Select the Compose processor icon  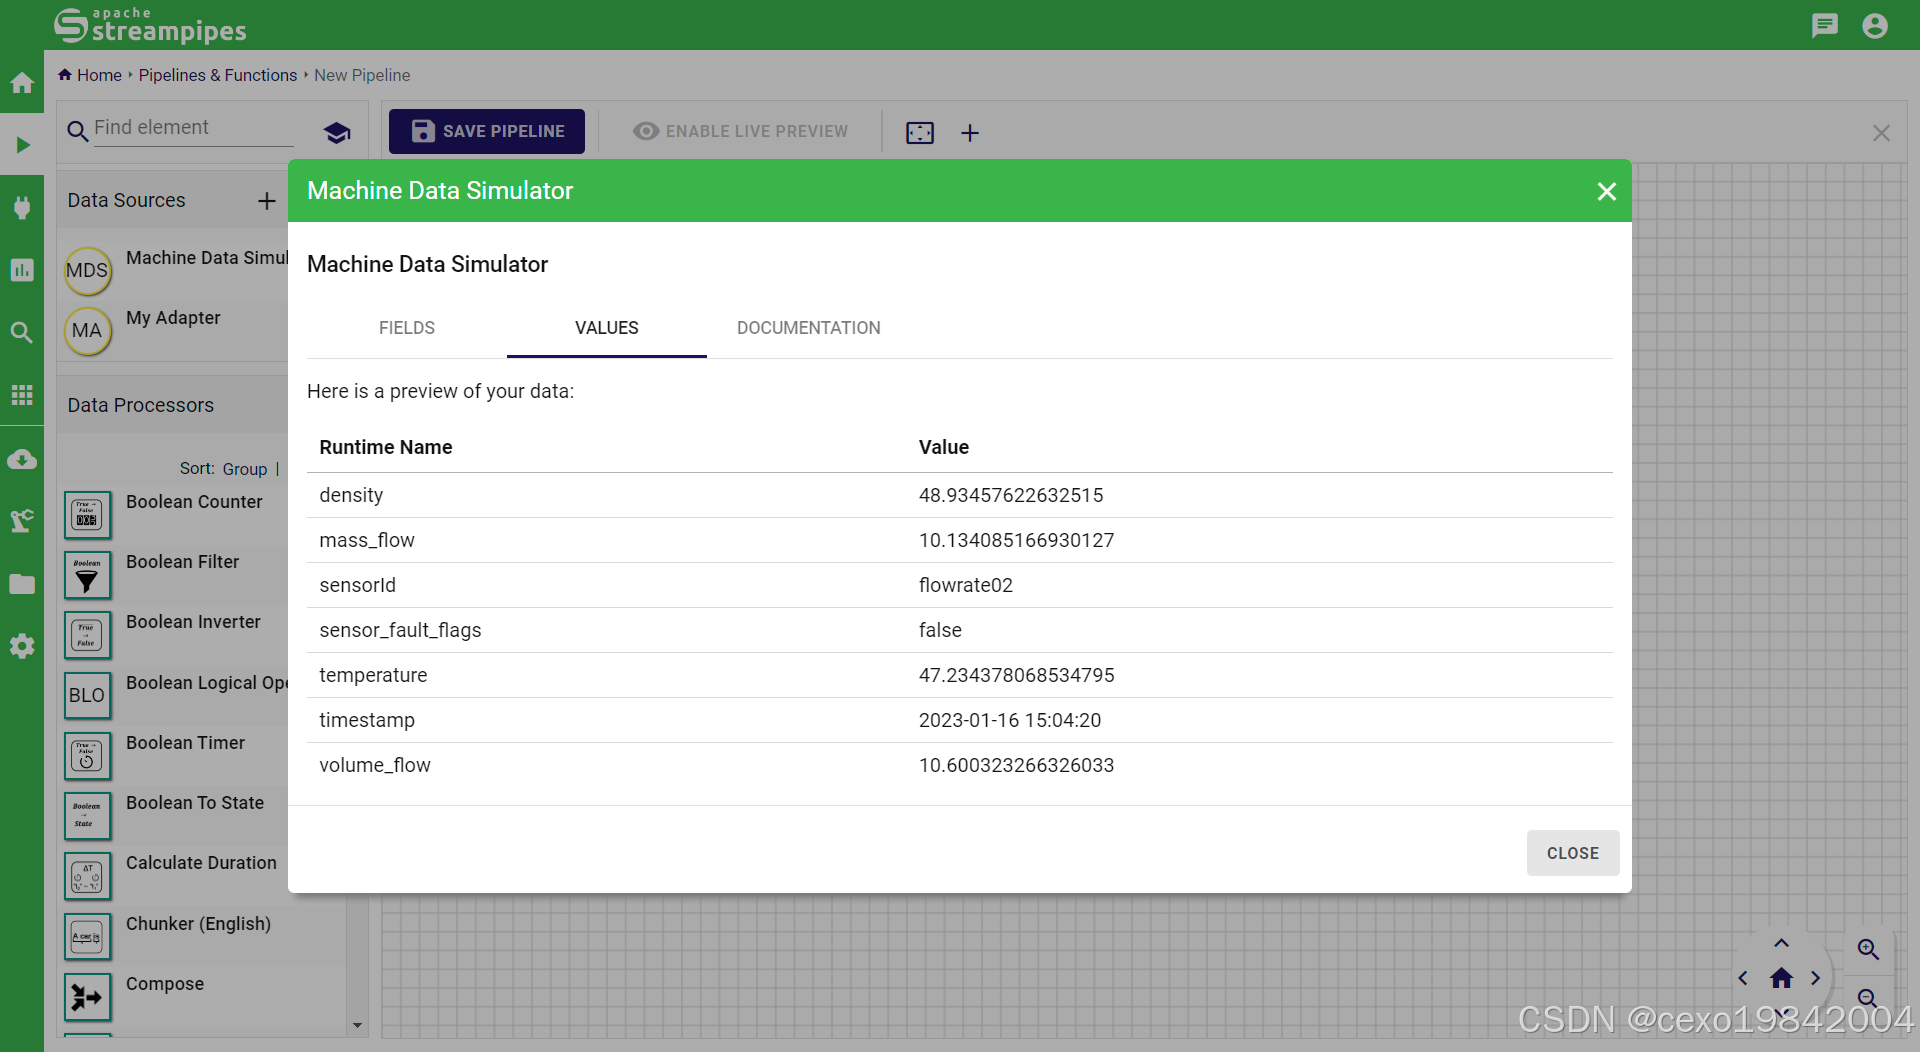(88, 997)
